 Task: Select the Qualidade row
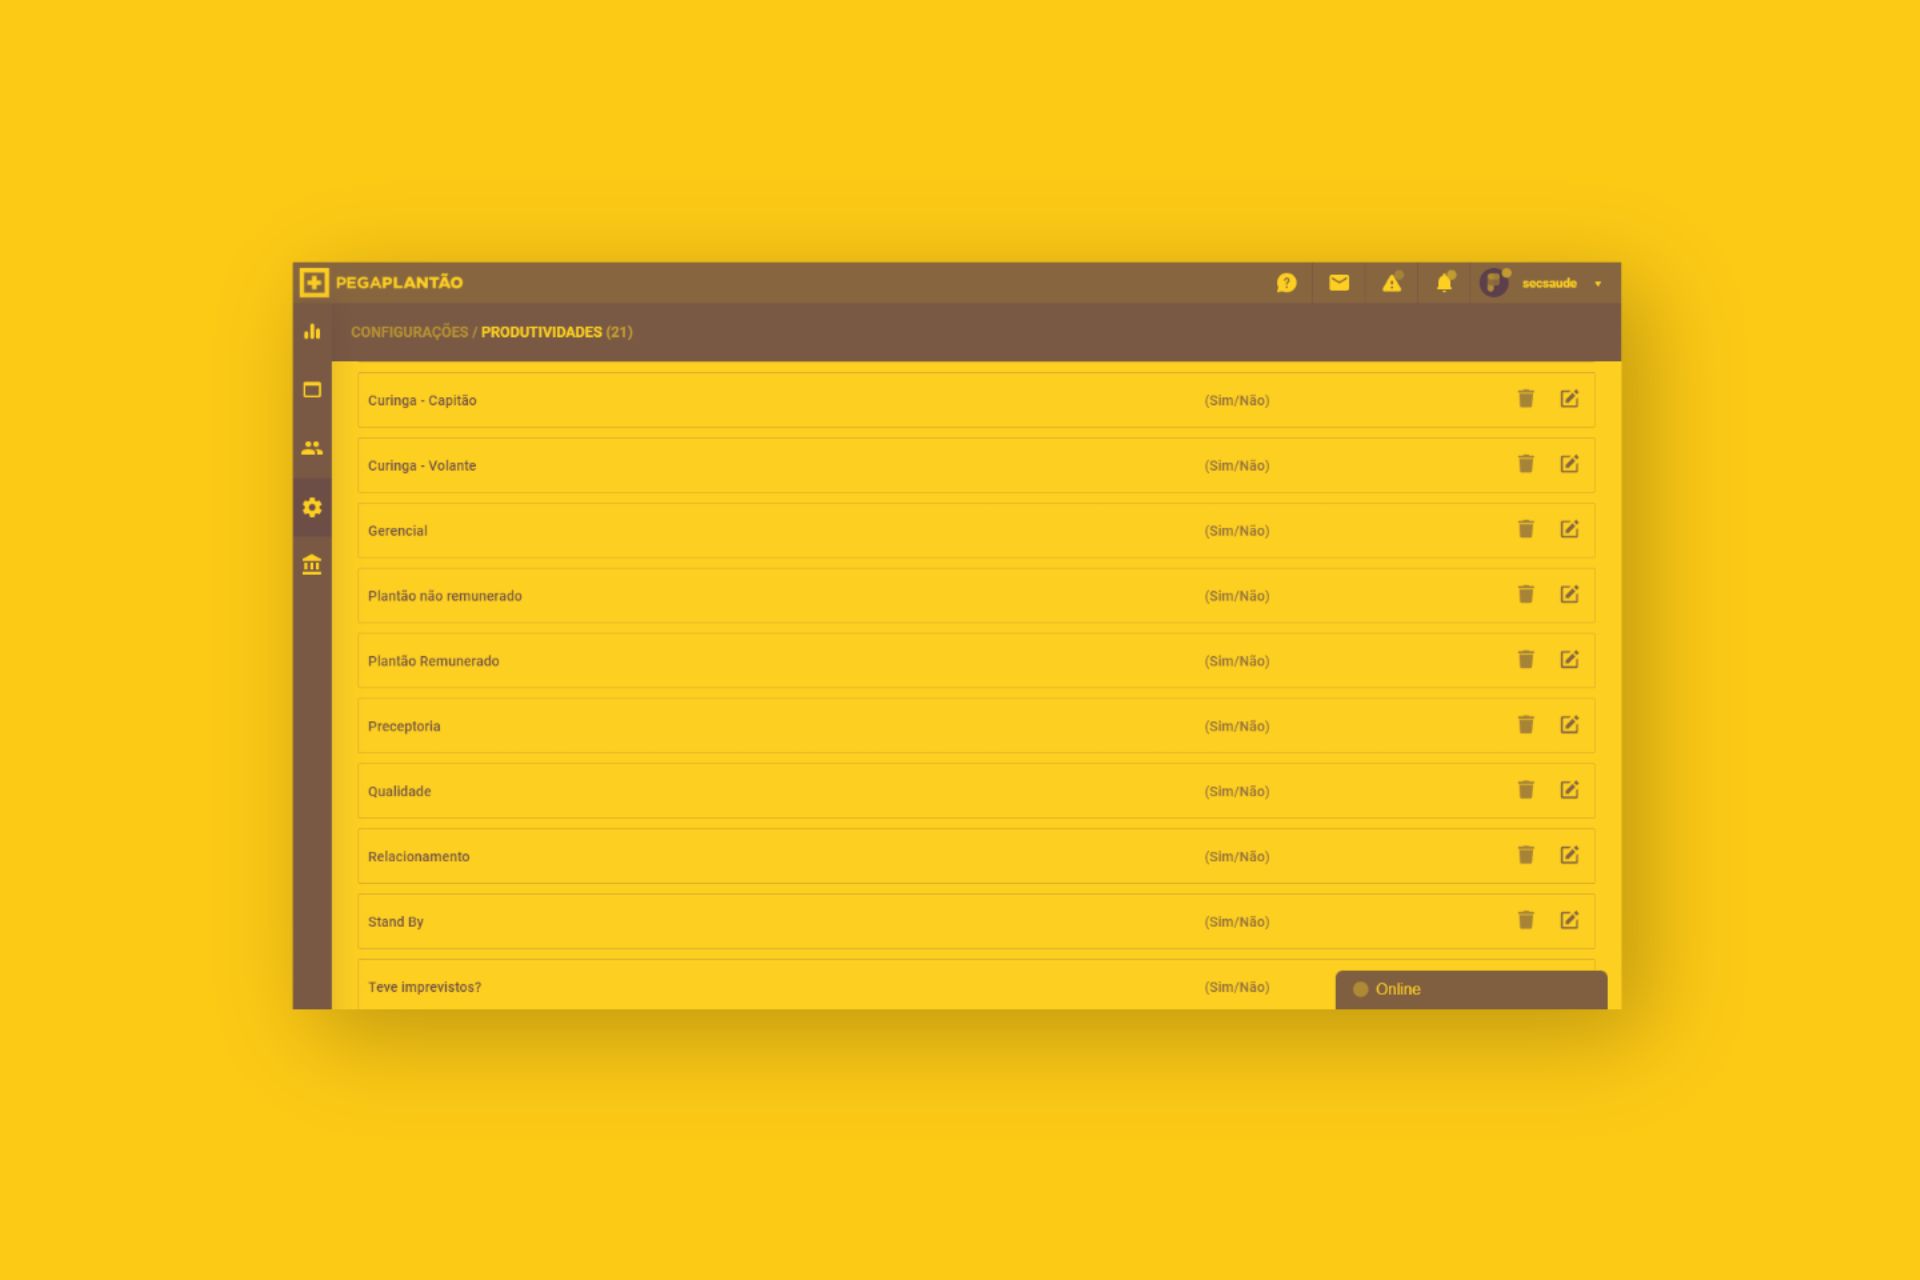400,791
